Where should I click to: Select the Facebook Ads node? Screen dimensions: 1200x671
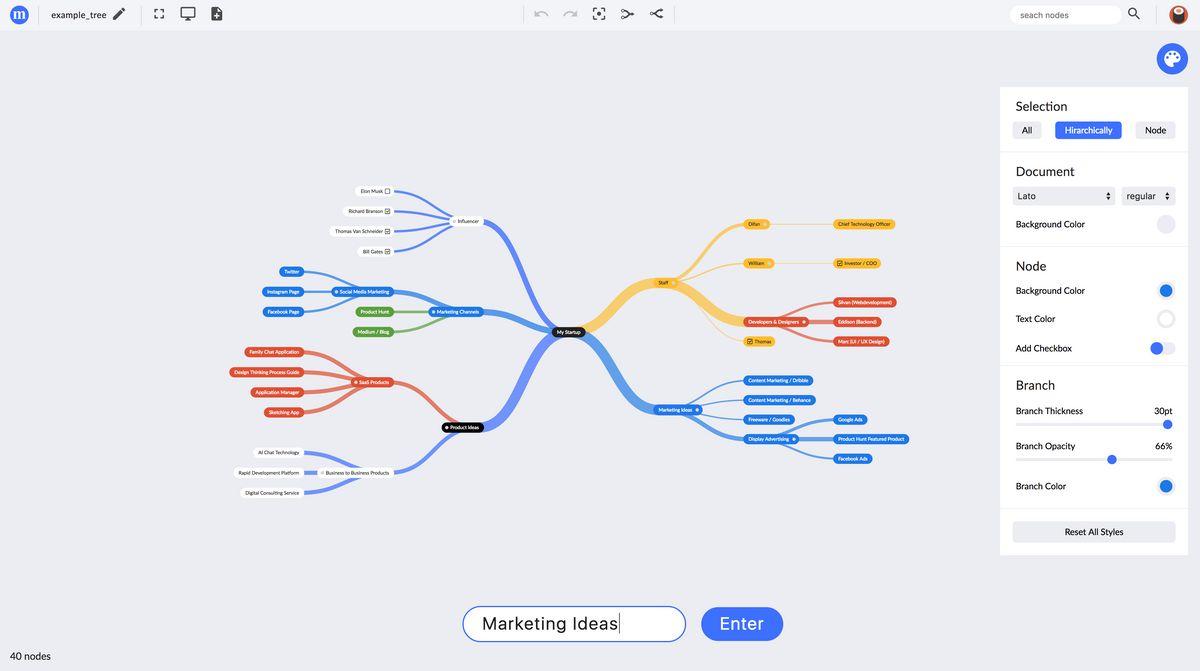(853, 459)
